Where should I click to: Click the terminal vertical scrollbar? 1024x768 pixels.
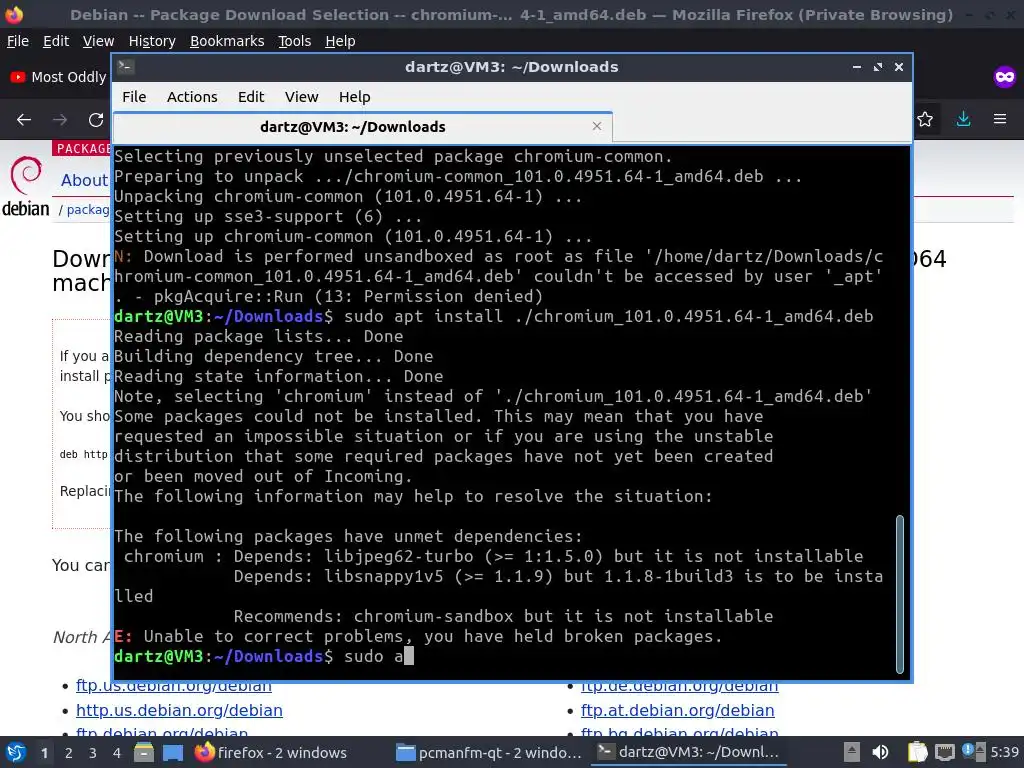900,594
